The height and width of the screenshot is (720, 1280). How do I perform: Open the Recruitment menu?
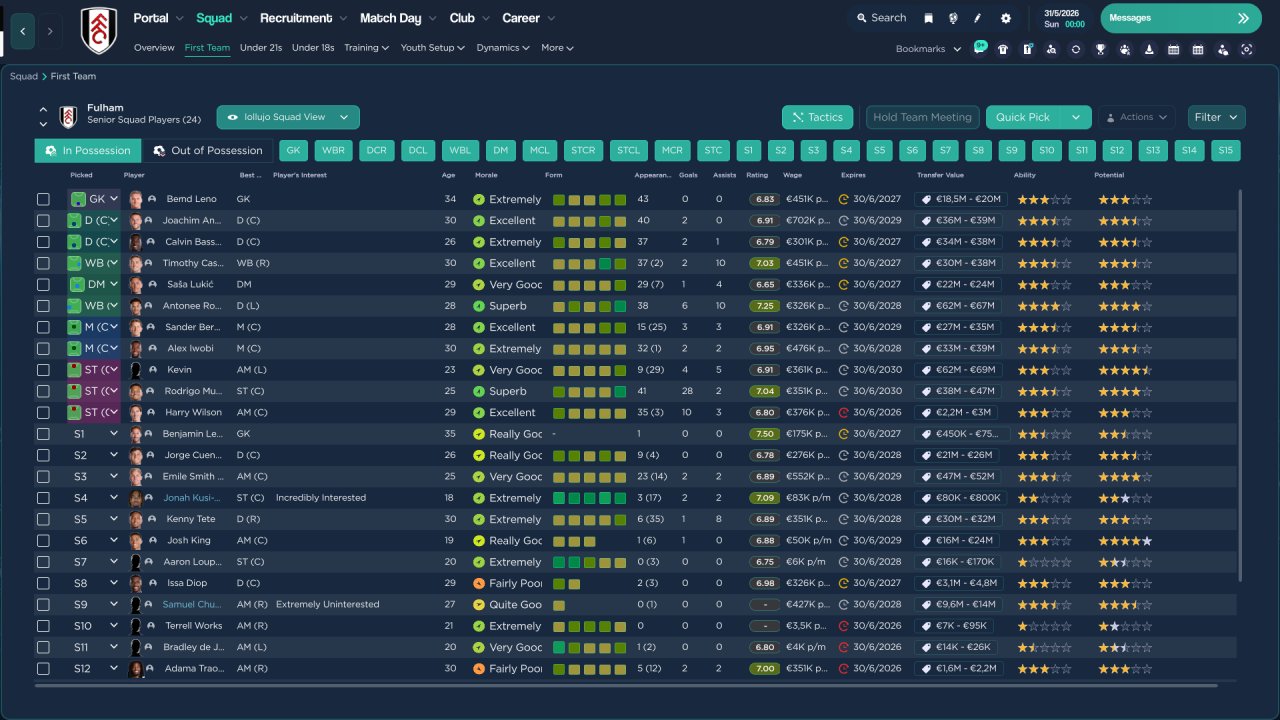click(x=303, y=18)
